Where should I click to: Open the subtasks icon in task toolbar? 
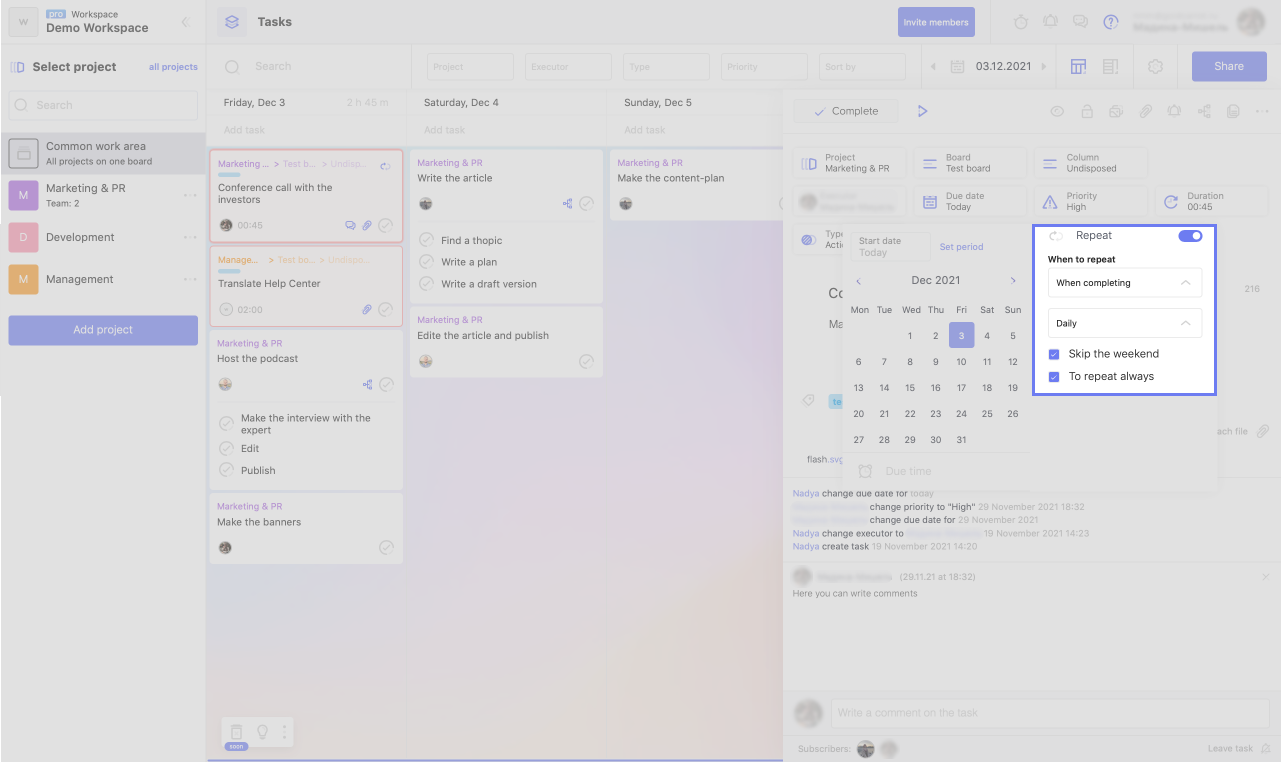[x=1204, y=111]
